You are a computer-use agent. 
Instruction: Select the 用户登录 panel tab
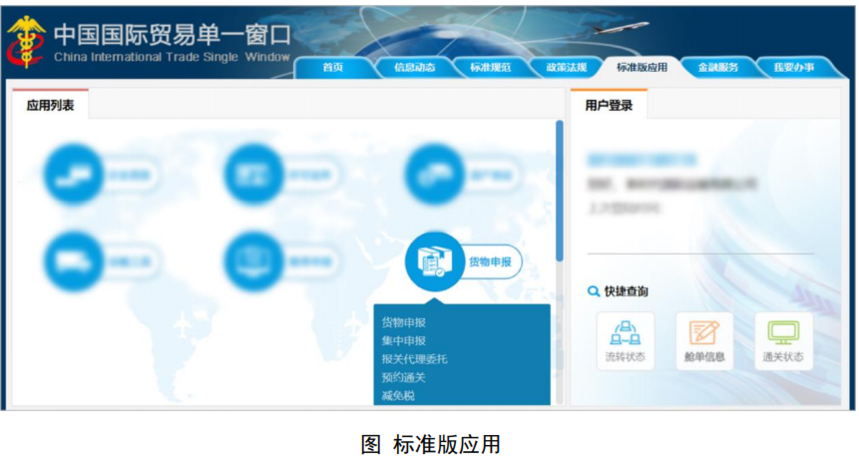click(609, 105)
